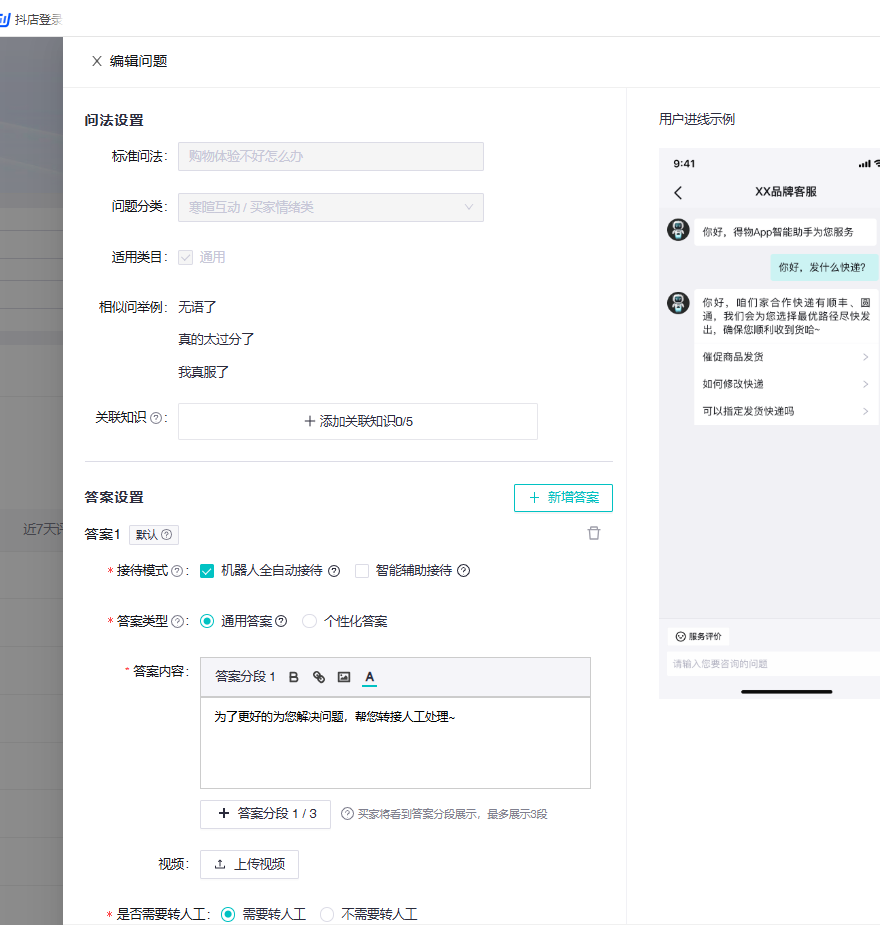
Task: Click similar question 真的太过分了
Action: pyautogui.click(x=216, y=339)
